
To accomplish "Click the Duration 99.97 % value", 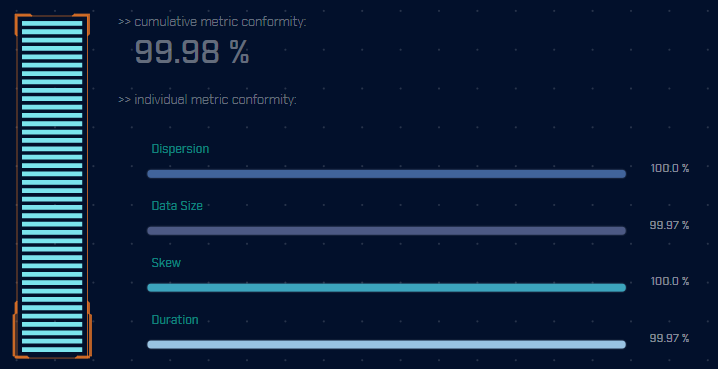I will click(x=669, y=338).
